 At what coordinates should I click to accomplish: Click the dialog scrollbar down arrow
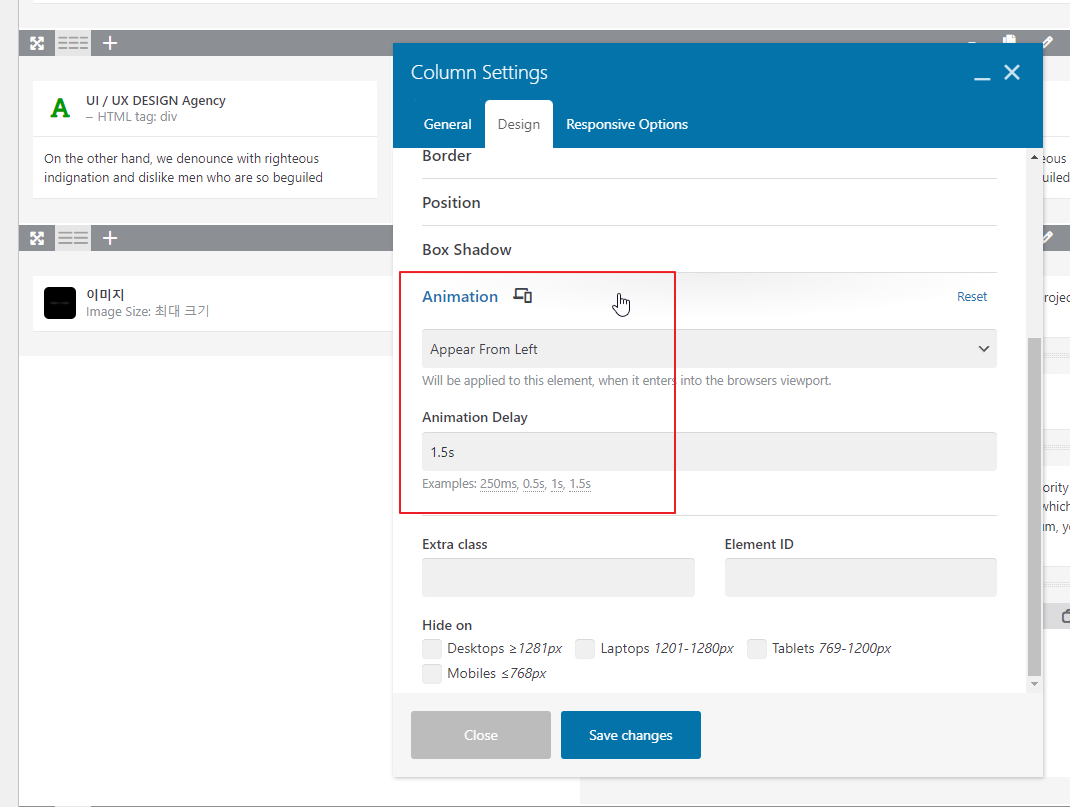[1035, 684]
